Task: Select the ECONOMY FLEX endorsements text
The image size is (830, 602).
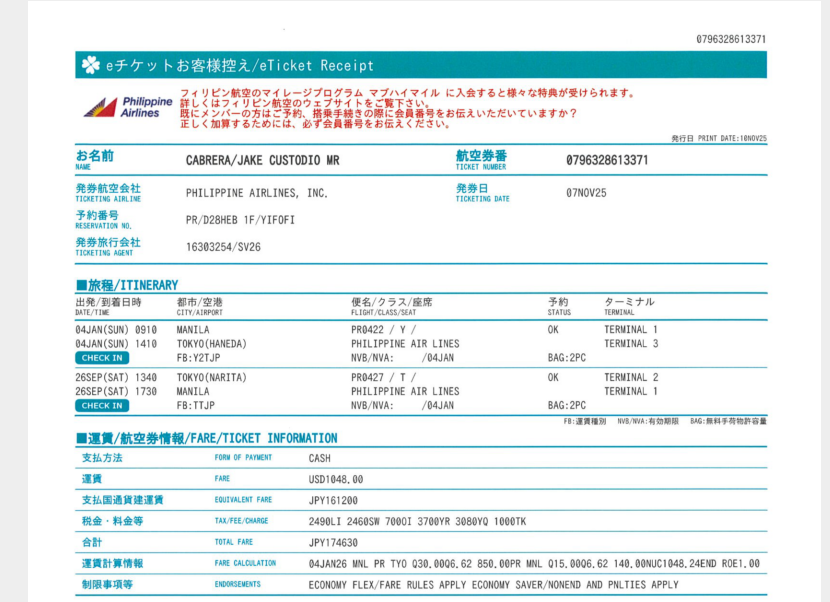Action: (493, 585)
